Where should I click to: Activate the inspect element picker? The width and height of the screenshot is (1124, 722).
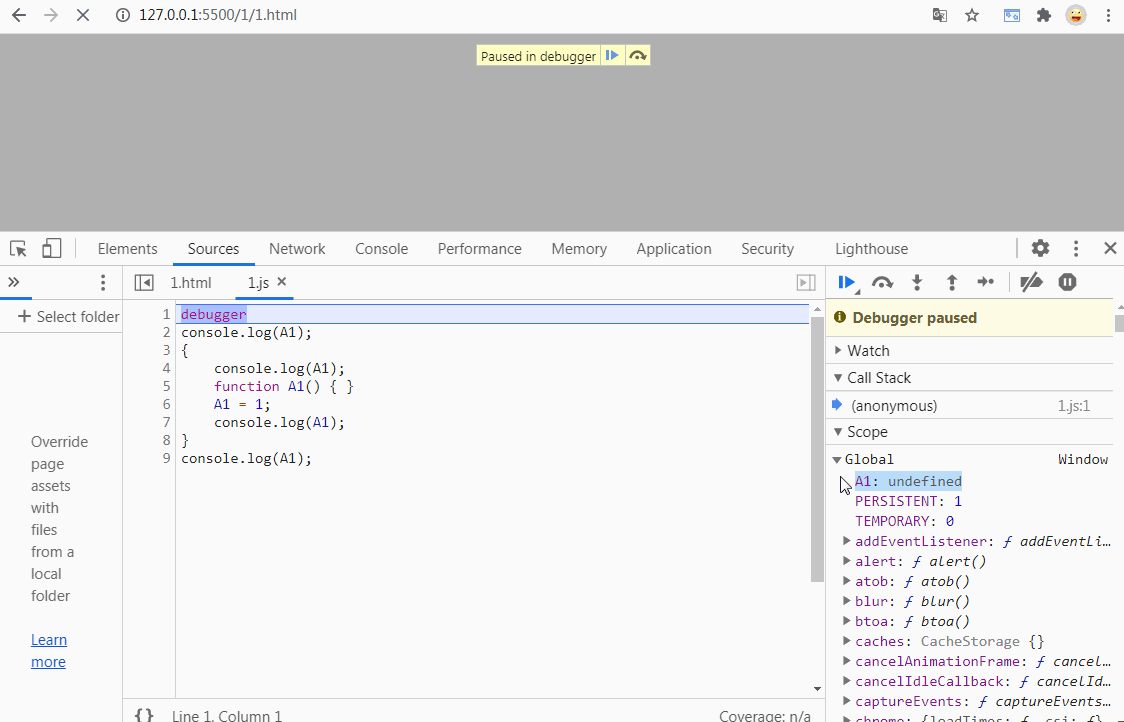(18, 249)
